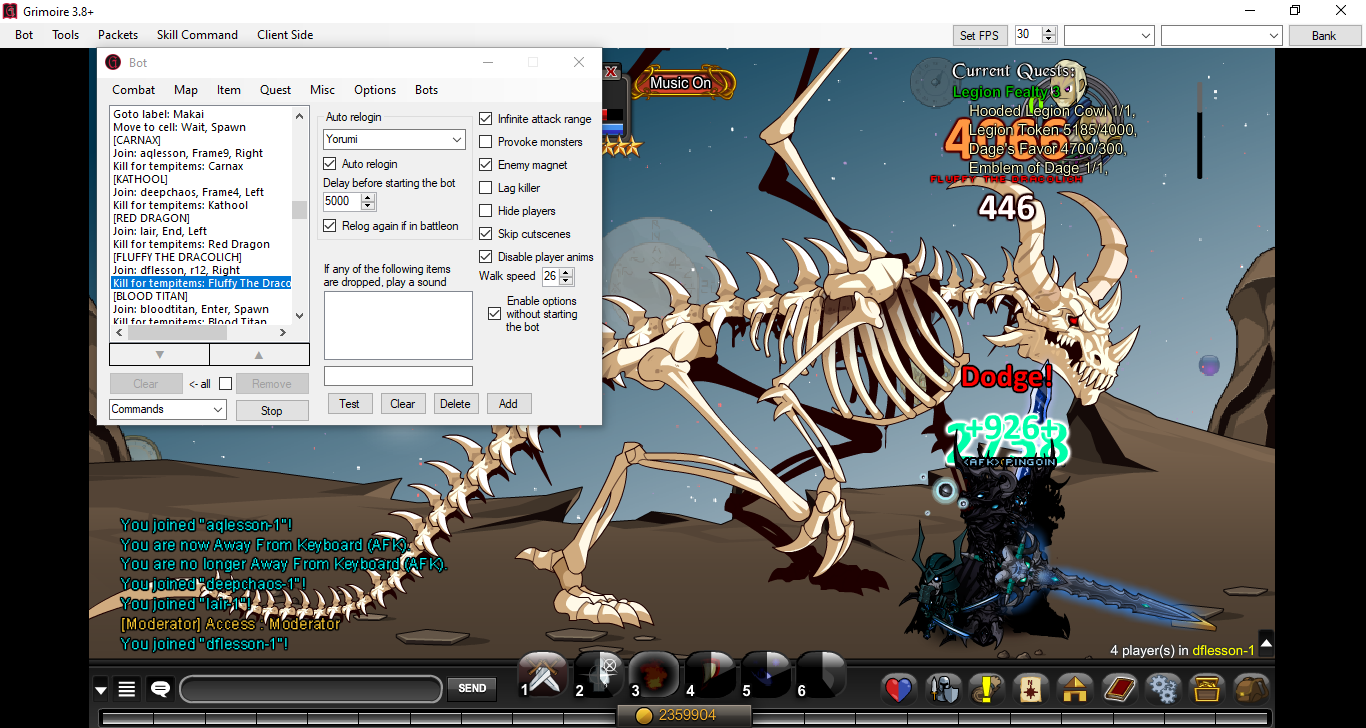Image resolution: width=1366 pixels, height=728 pixels.
Task: Toggle Skip cutscenes checkbox
Action: coord(486,234)
